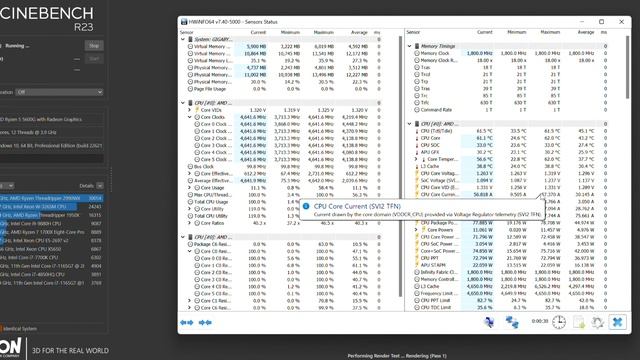
Task: Expand the Core Effective clocks row
Action: pos(189,173)
